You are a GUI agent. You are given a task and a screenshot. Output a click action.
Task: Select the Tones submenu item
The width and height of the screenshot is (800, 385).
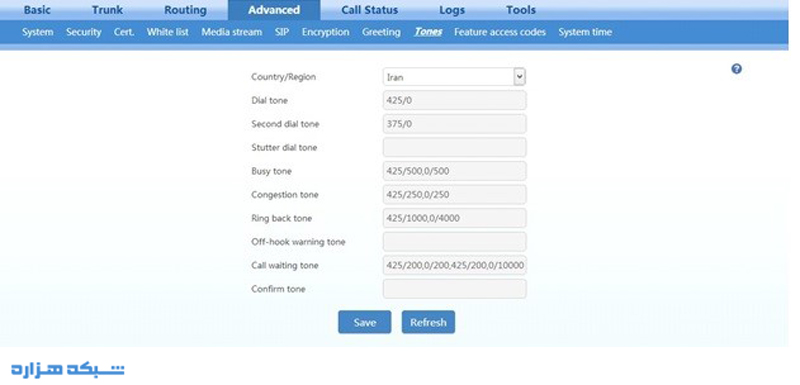[428, 32]
